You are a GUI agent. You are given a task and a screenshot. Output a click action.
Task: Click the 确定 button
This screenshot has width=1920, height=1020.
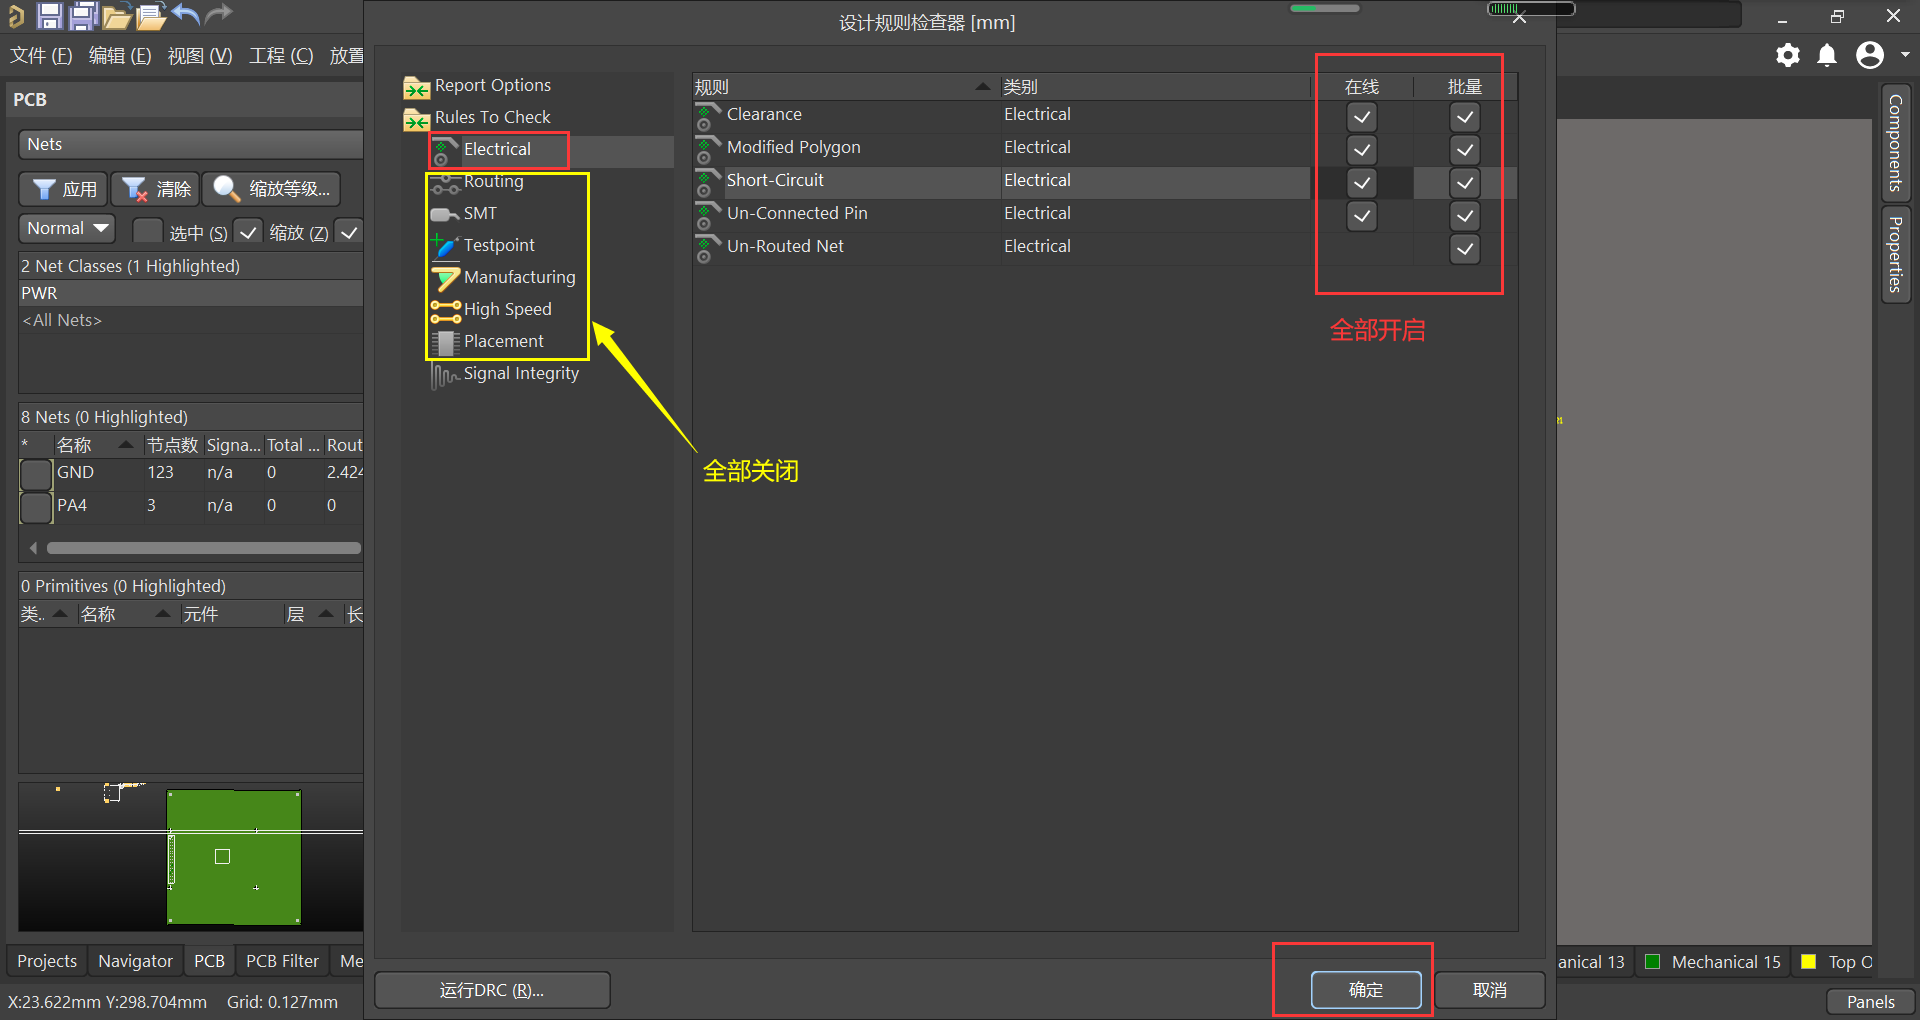click(1366, 990)
